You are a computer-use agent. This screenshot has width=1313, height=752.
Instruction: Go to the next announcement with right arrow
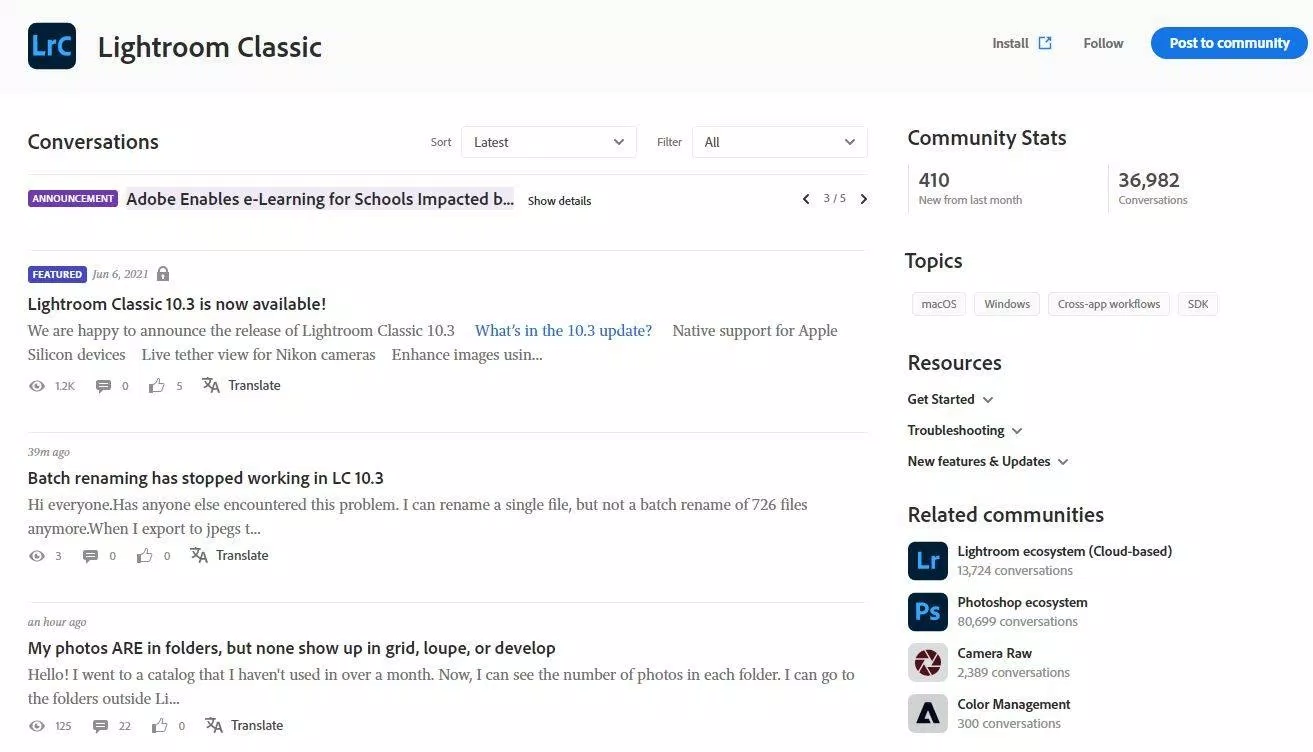(x=864, y=199)
